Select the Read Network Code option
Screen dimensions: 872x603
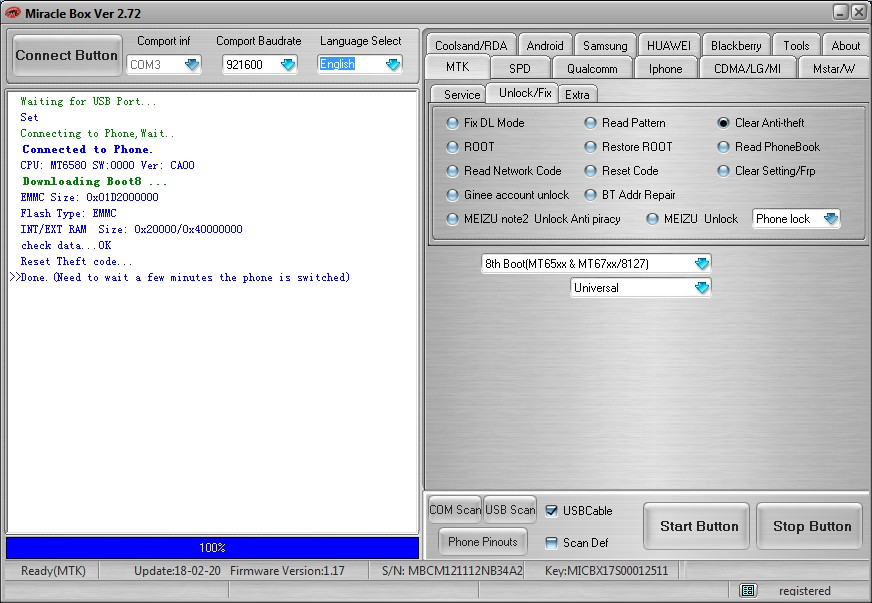(452, 171)
